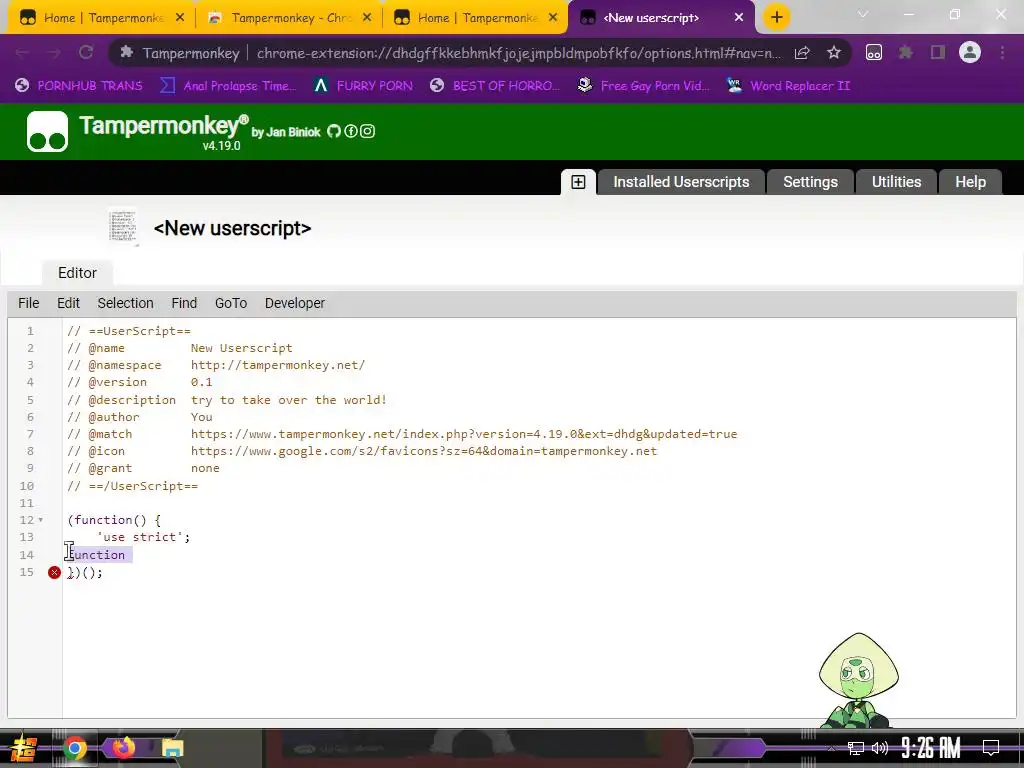Click the by Jan Biniok text
Image resolution: width=1024 pixels, height=768 pixels.
(x=286, y=132)
